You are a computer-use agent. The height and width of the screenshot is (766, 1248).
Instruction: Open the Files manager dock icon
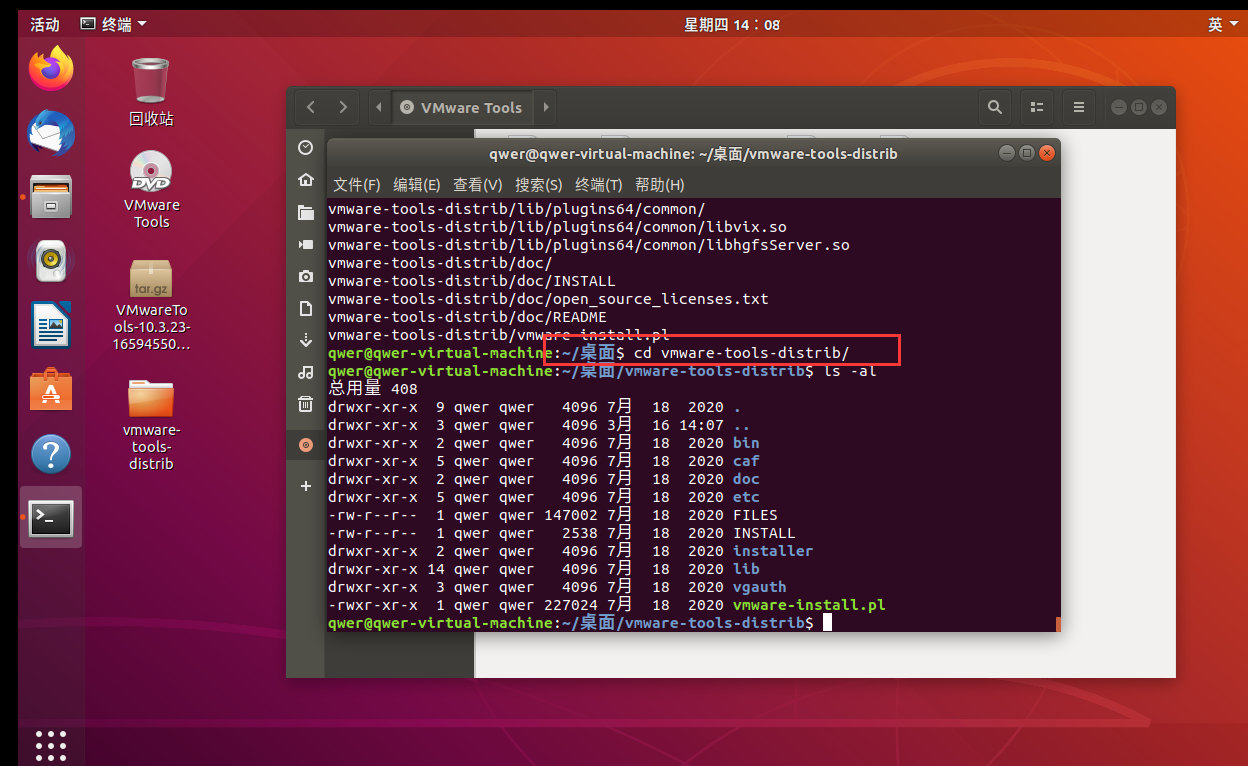coord(50,197)
